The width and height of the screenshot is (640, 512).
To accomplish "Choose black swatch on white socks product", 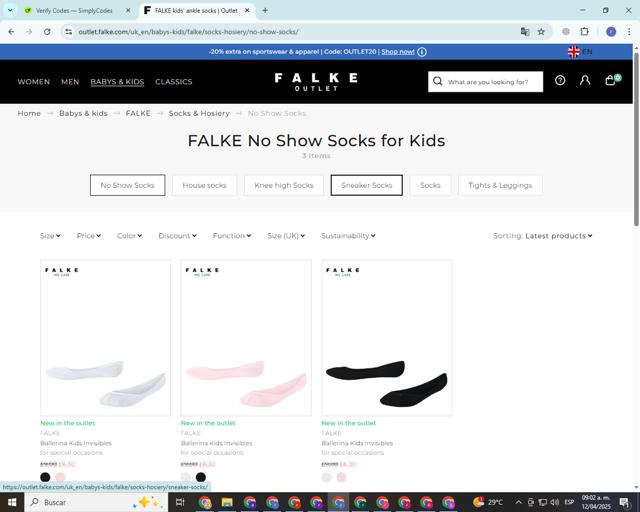I will click(45, 477).
